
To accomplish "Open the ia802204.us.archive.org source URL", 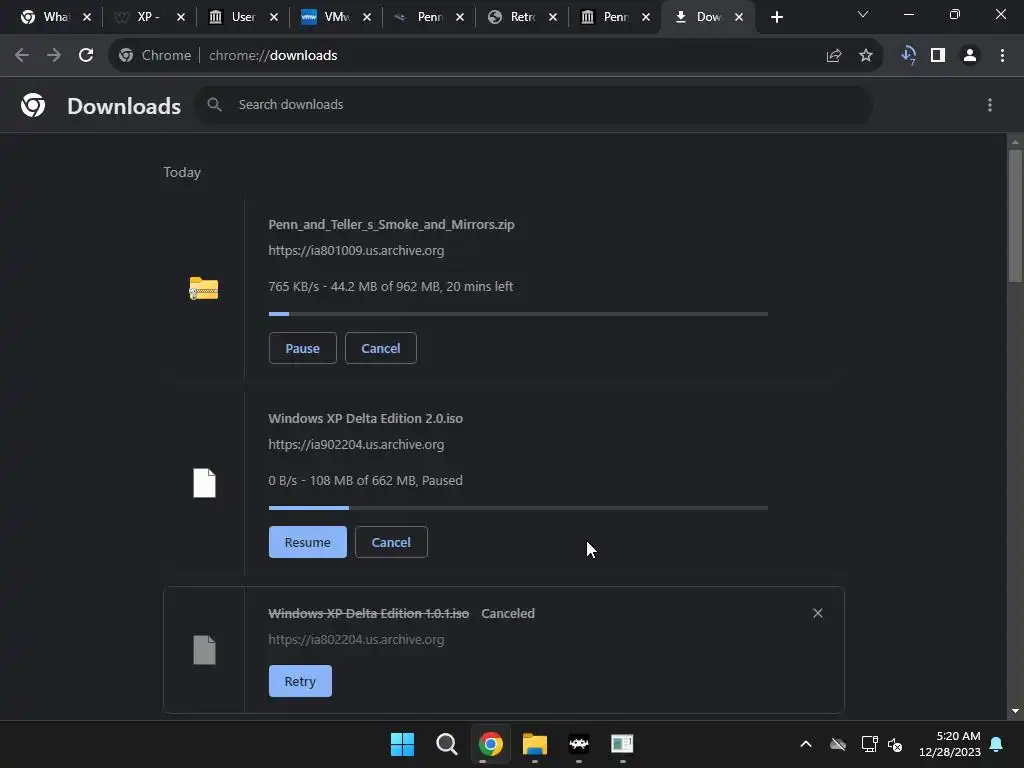I will point(356,640).
